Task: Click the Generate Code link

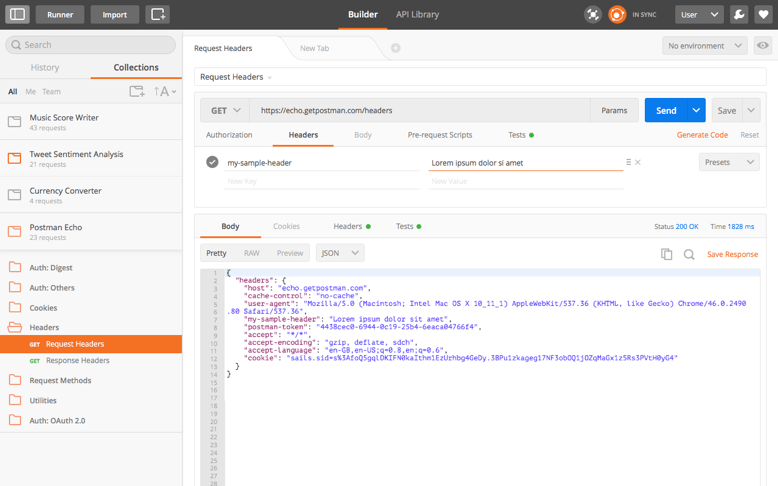Action: 702,135
